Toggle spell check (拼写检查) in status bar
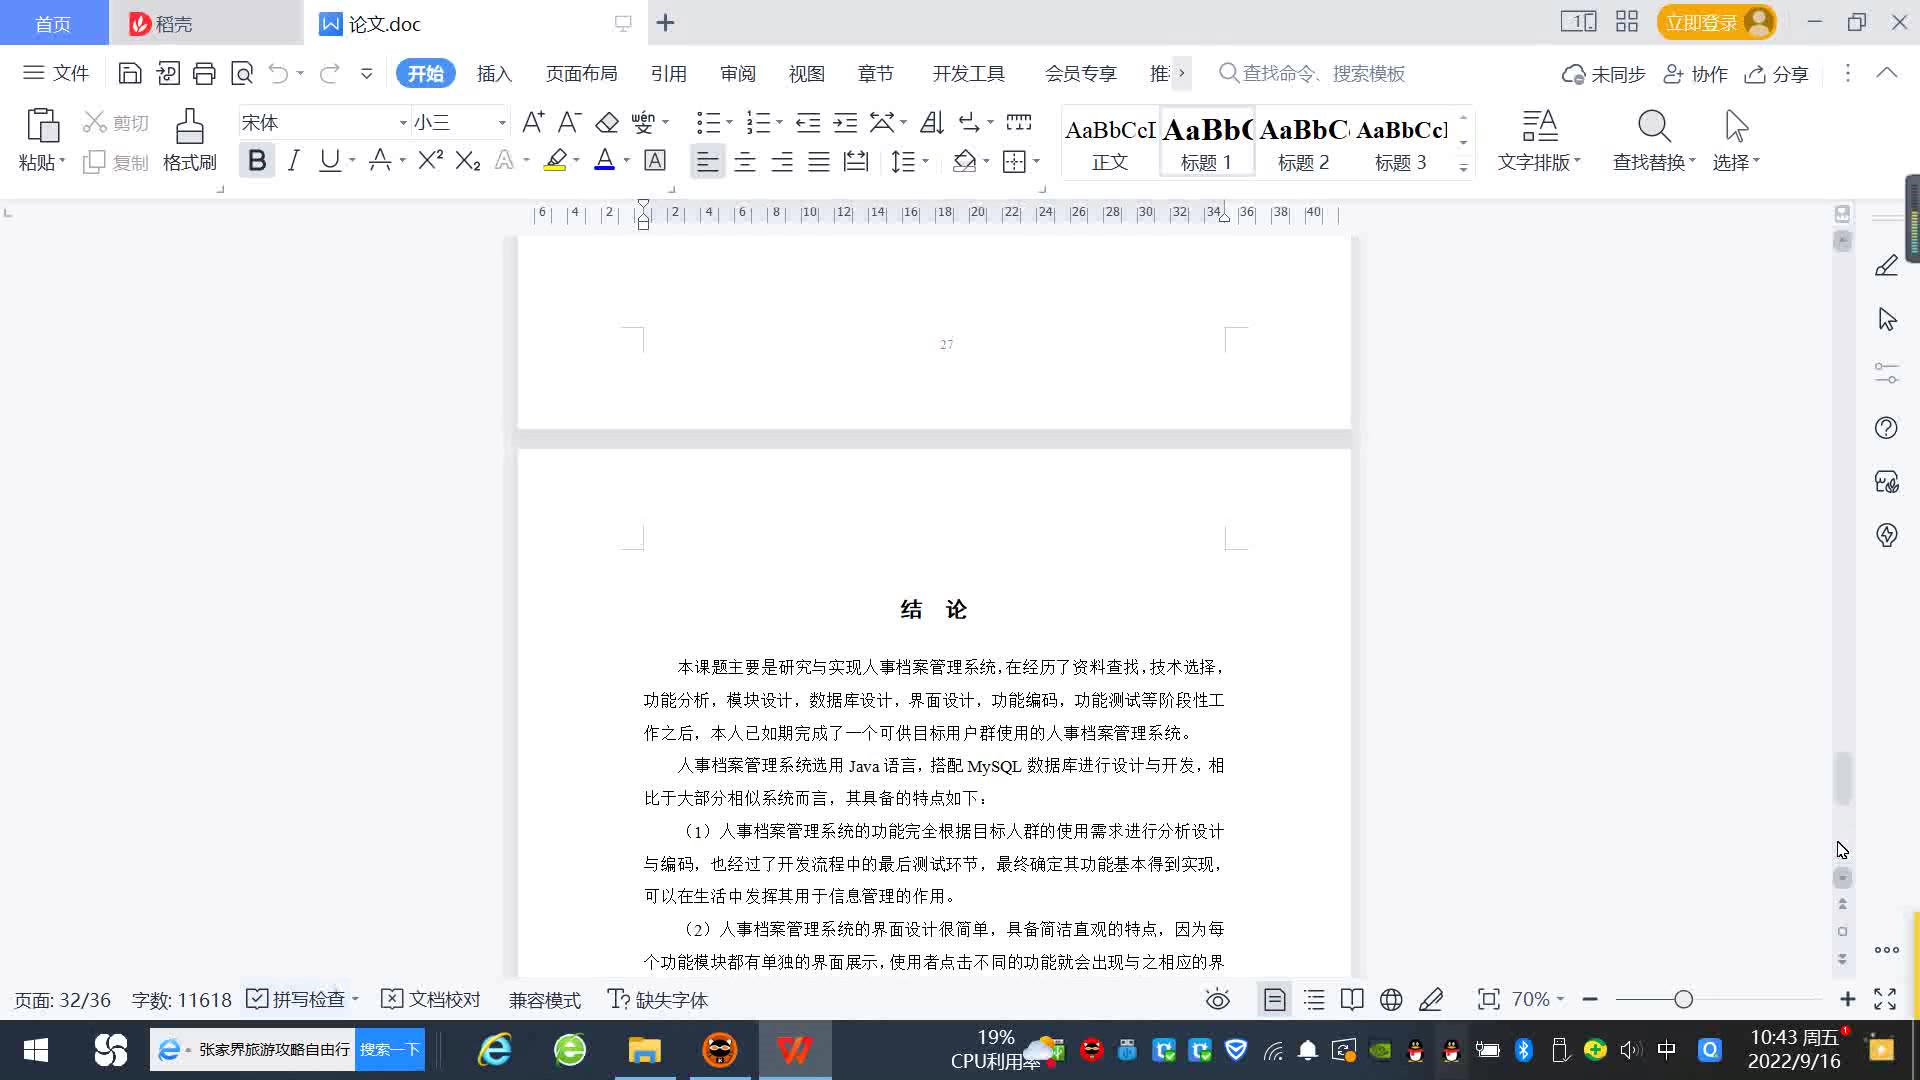The image size is (1920, 1080). click(x=298, y=999)
